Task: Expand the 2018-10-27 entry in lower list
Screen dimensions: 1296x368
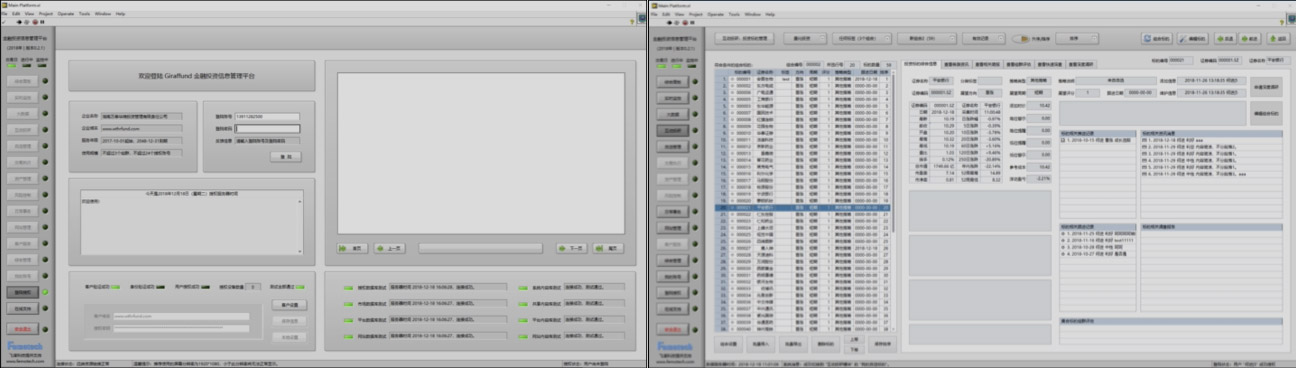Action: coord(1062,254)
